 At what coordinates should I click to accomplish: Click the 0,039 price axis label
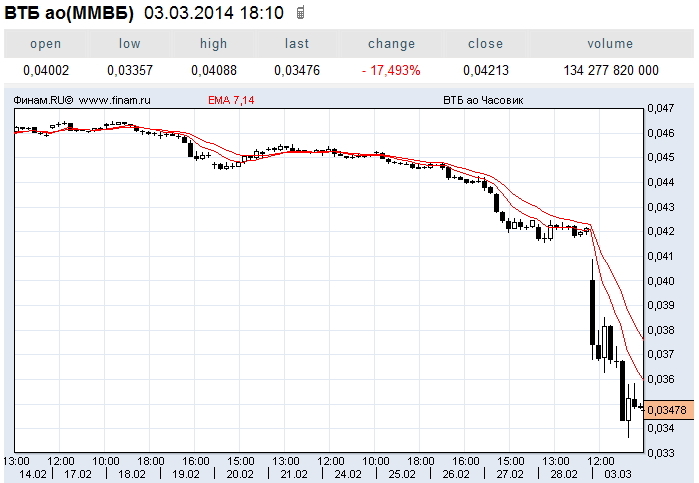(x=661, y=305)
